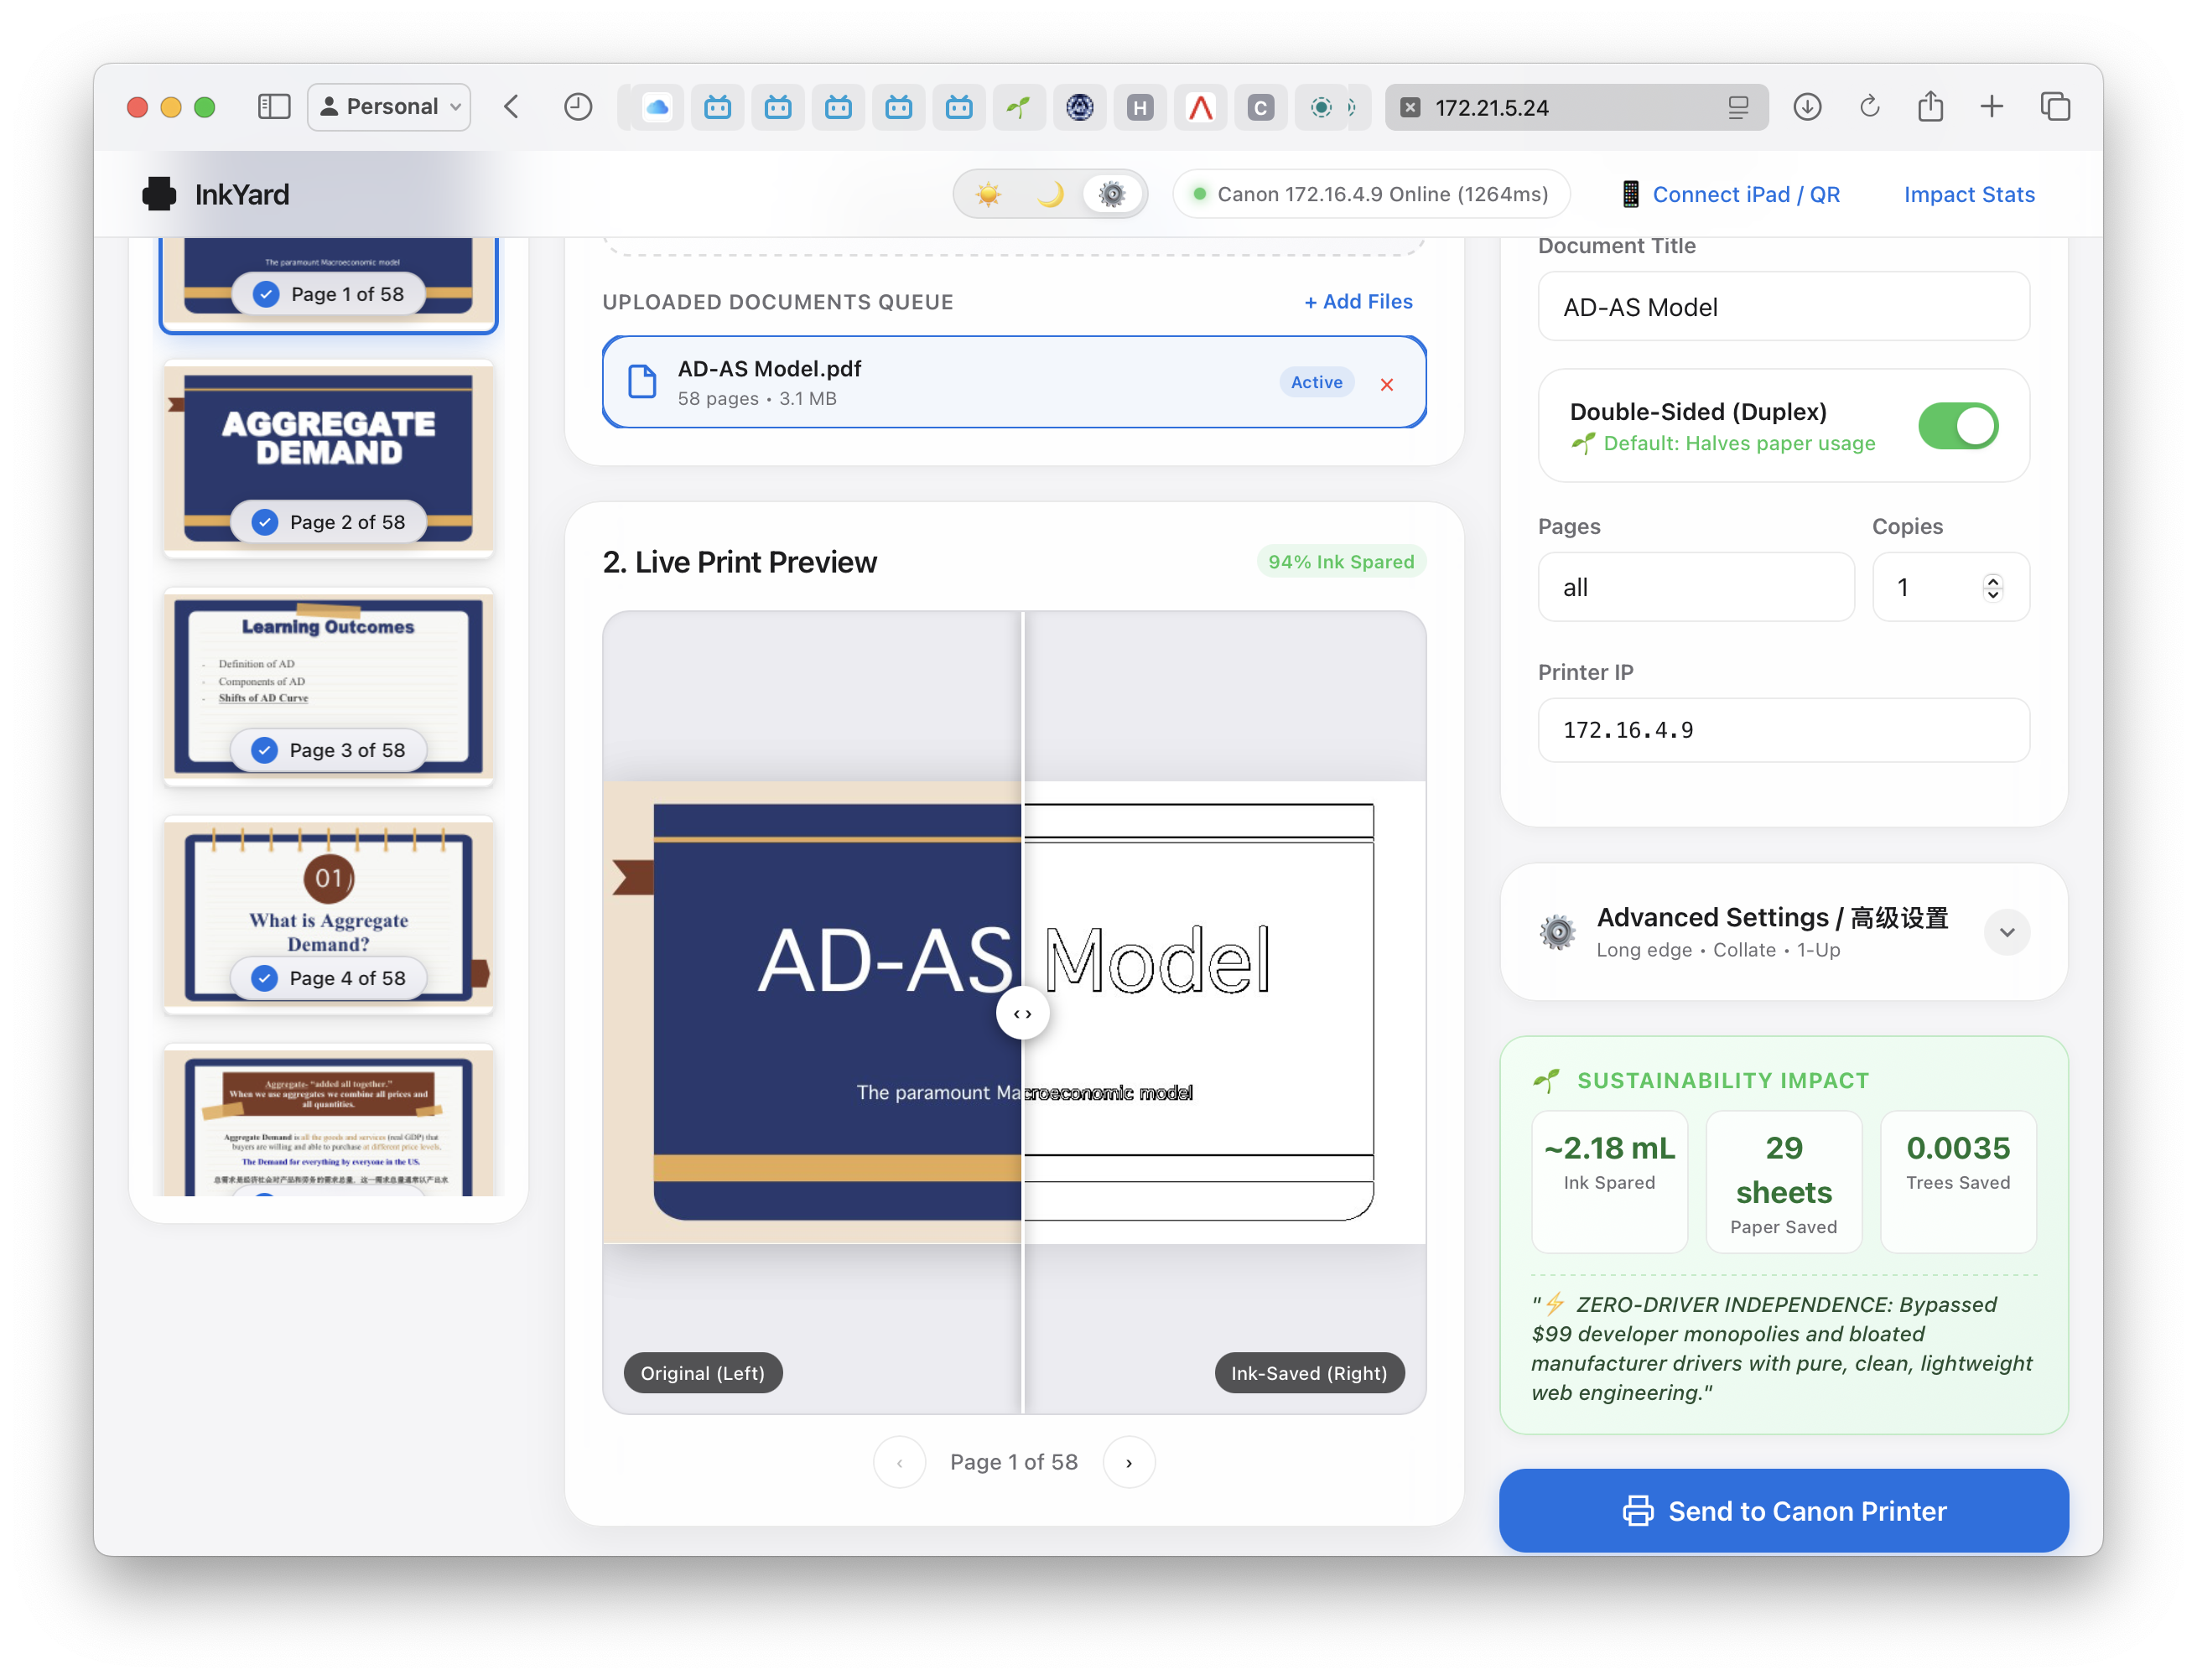
Task: Open the iCloud tab in tab bar
Action: click(657, 107)
